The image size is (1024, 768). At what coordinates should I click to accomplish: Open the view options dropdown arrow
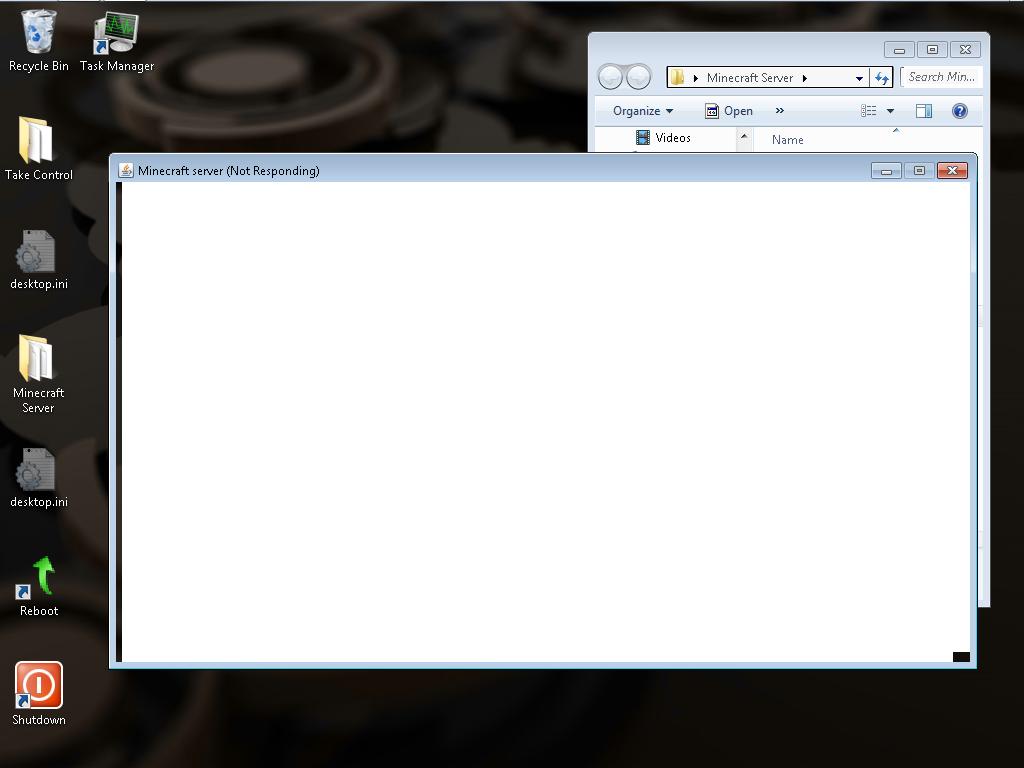pyautogui.click(x=890, y=111)
